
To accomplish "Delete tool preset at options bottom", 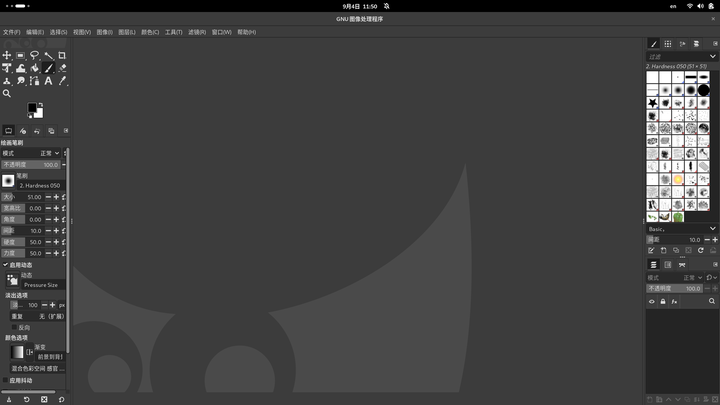I will (44, 399).
